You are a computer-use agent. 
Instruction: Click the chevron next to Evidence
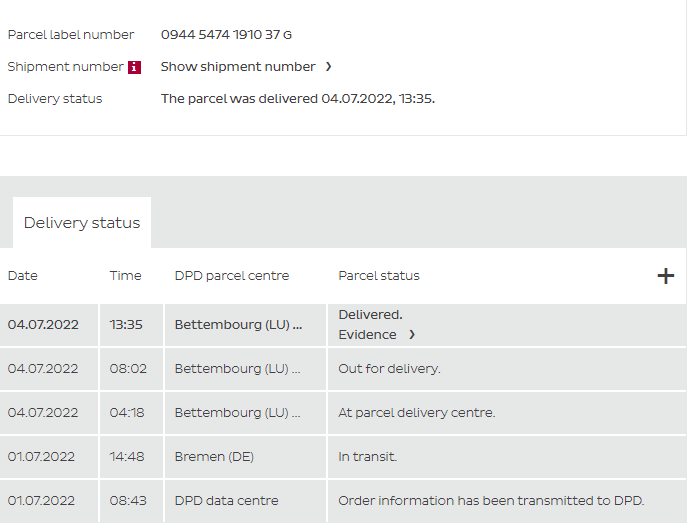tap(411, 335)
